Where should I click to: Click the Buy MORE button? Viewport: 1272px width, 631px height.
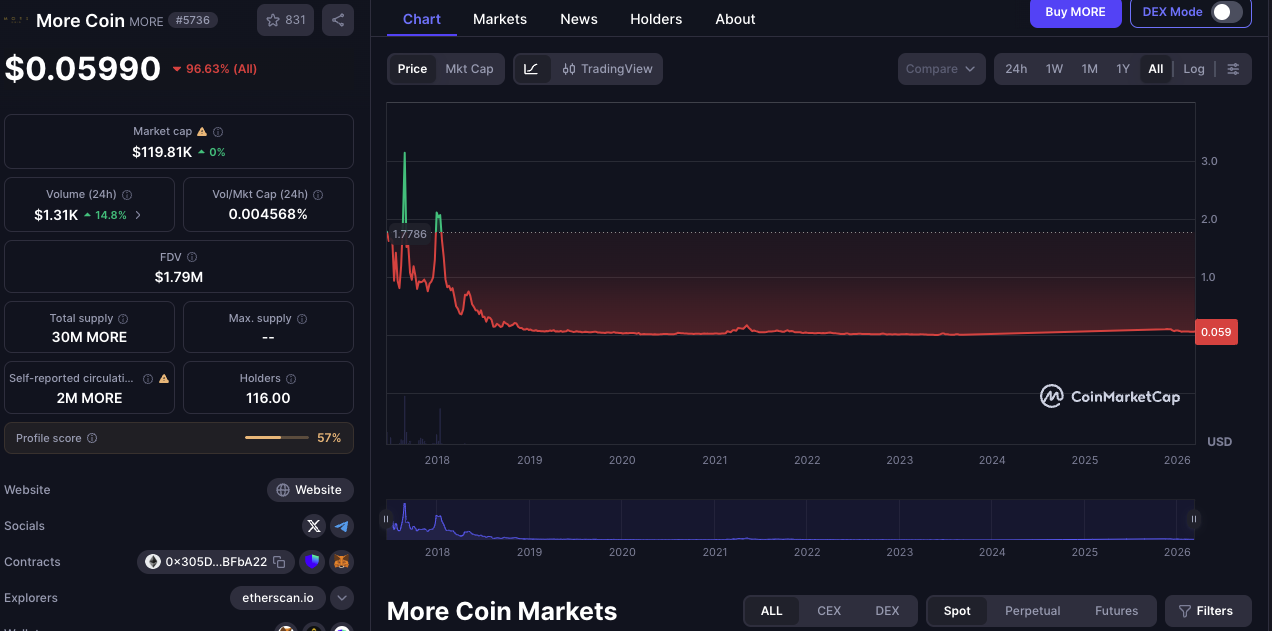(1075, 14)
